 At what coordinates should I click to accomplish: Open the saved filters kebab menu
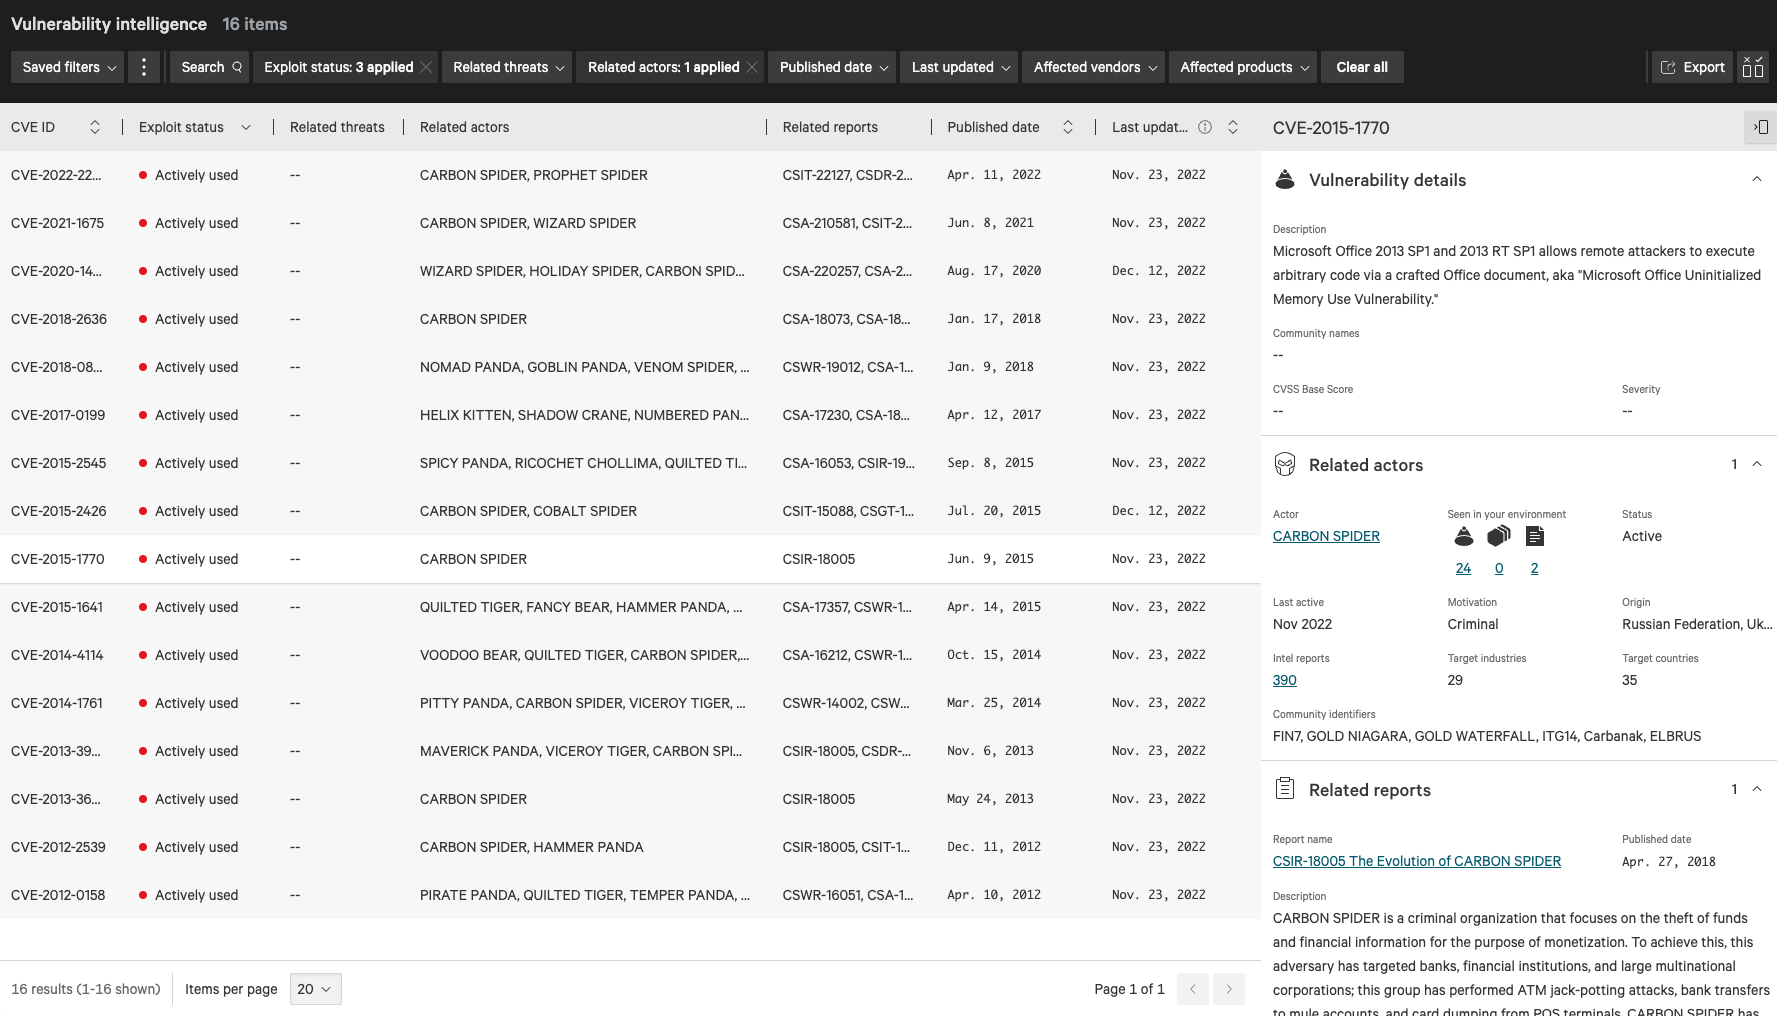pyautogui.click(x=144, y=67)
